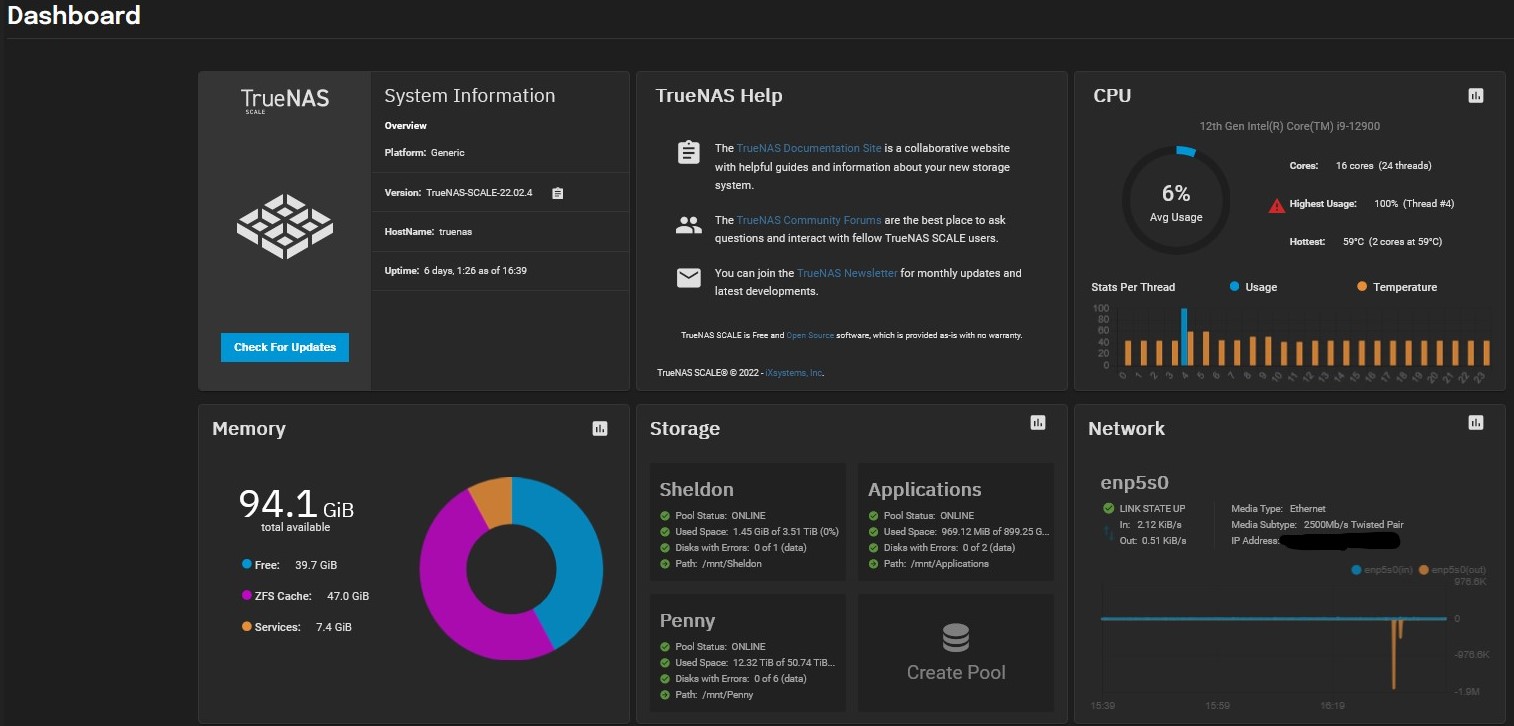Click the documentation clipboard icon in TrueNAS Help
This screenshot has width=1514, height=726.
(x=688, y=153)
